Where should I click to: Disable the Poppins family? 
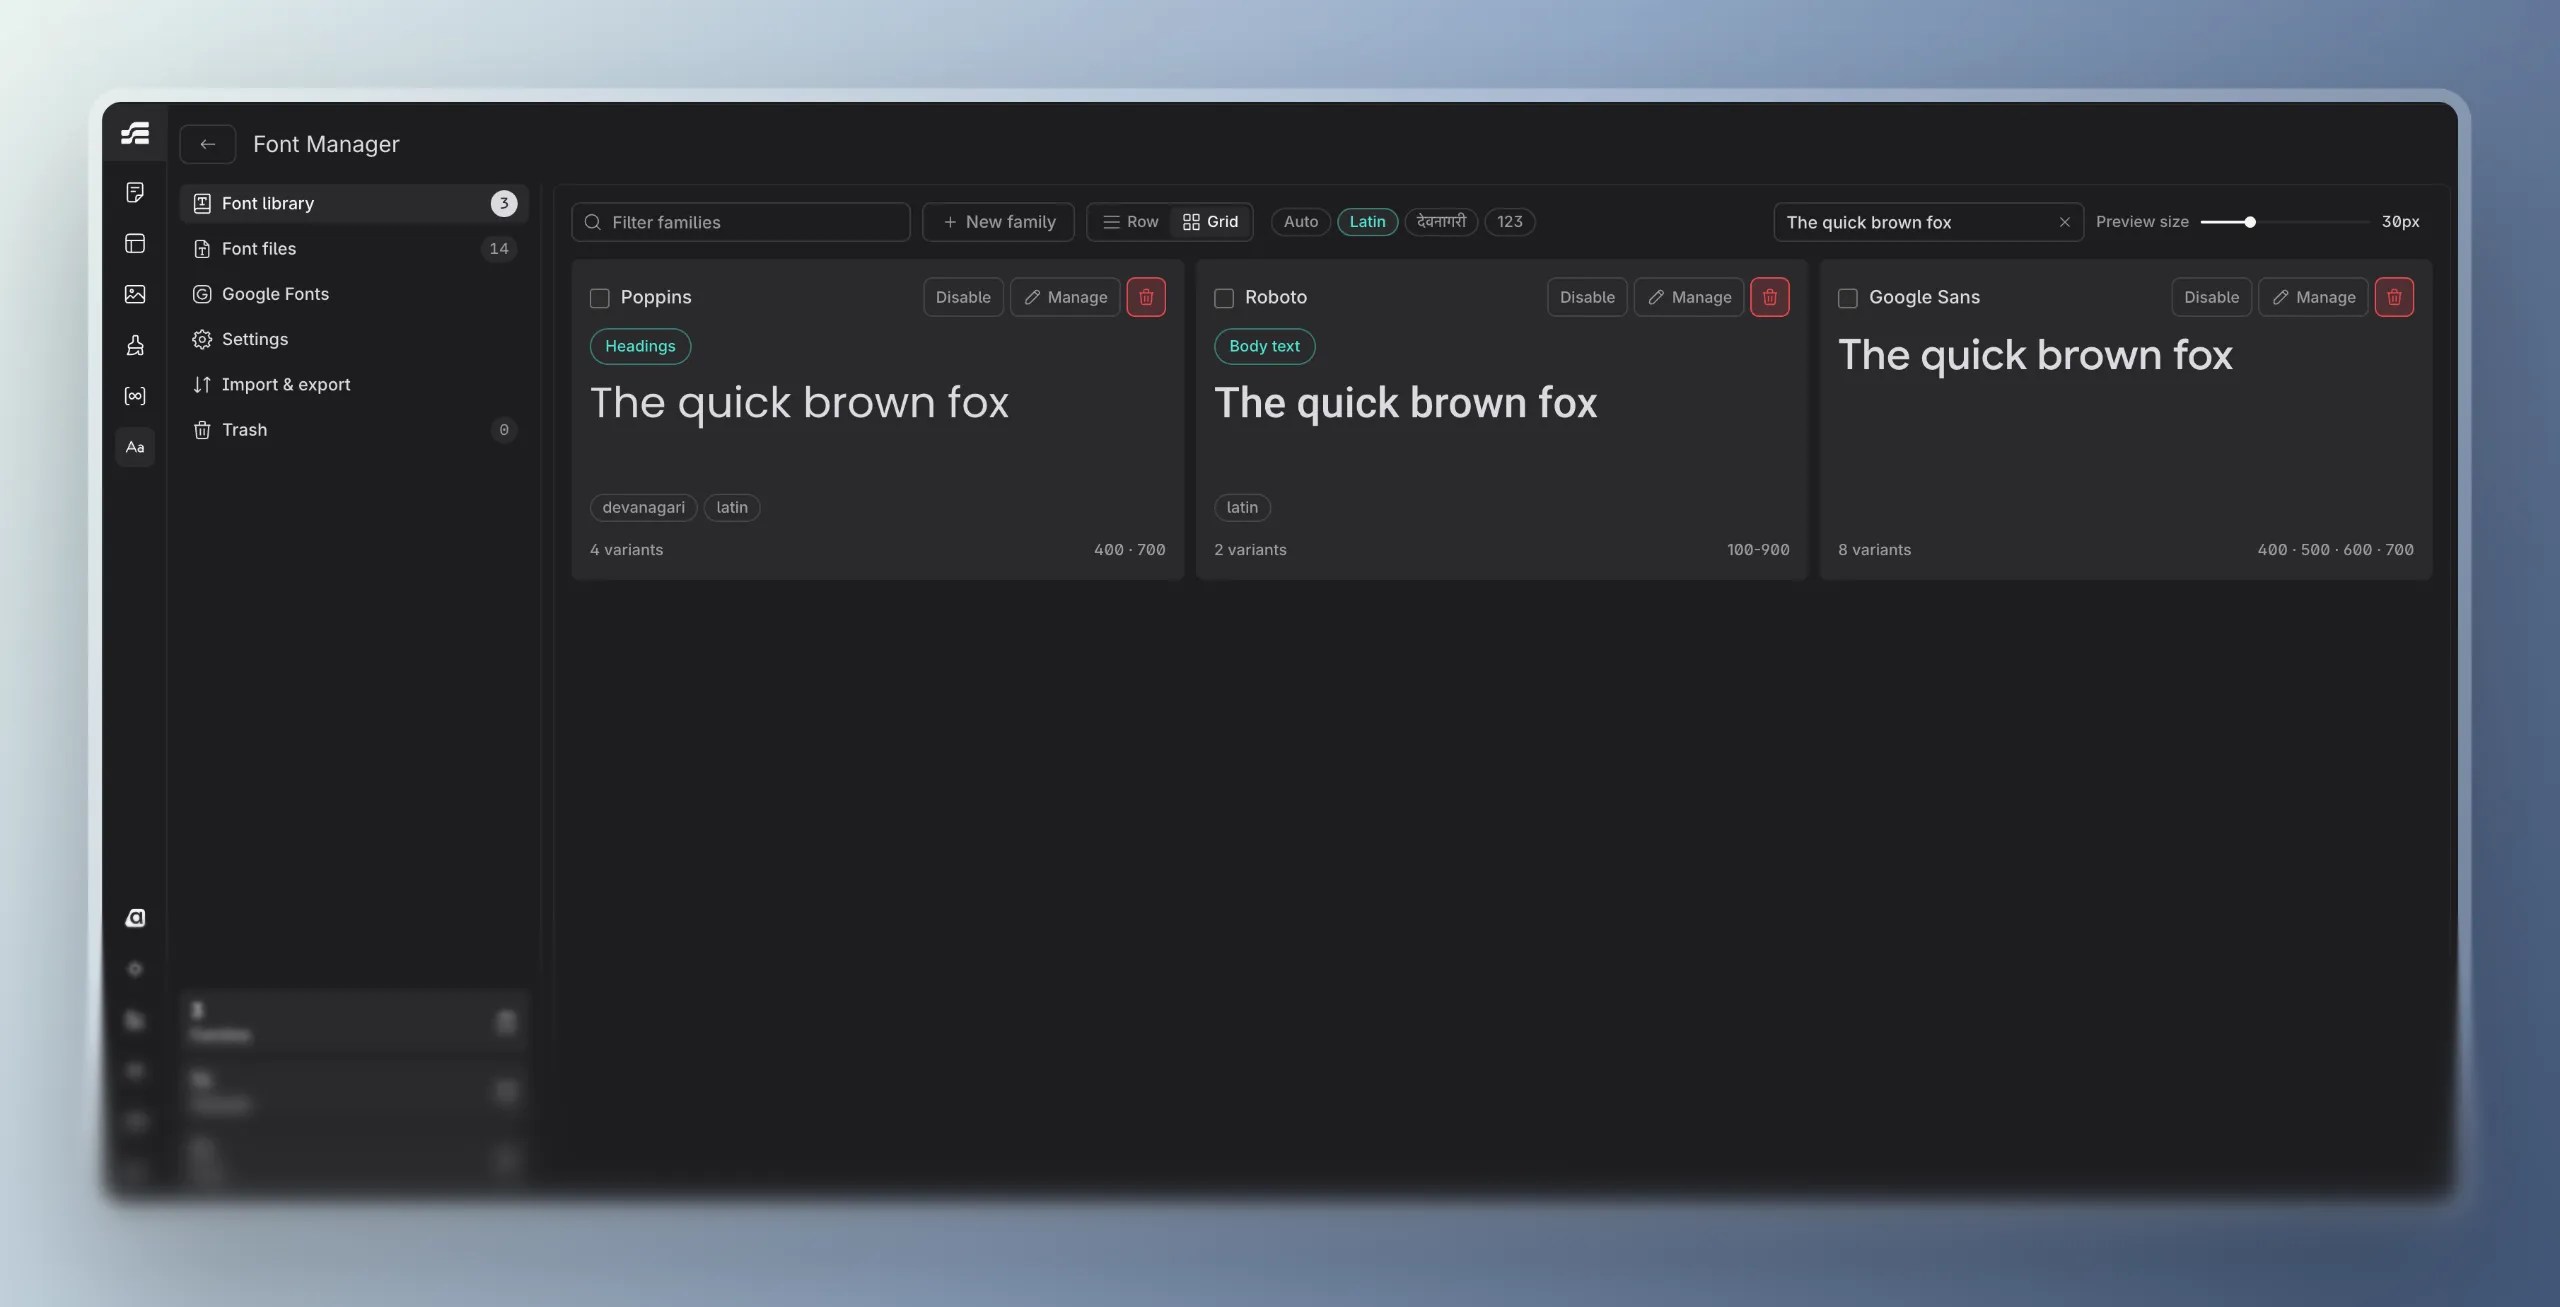pyautogui.click(x=963, y=297)
